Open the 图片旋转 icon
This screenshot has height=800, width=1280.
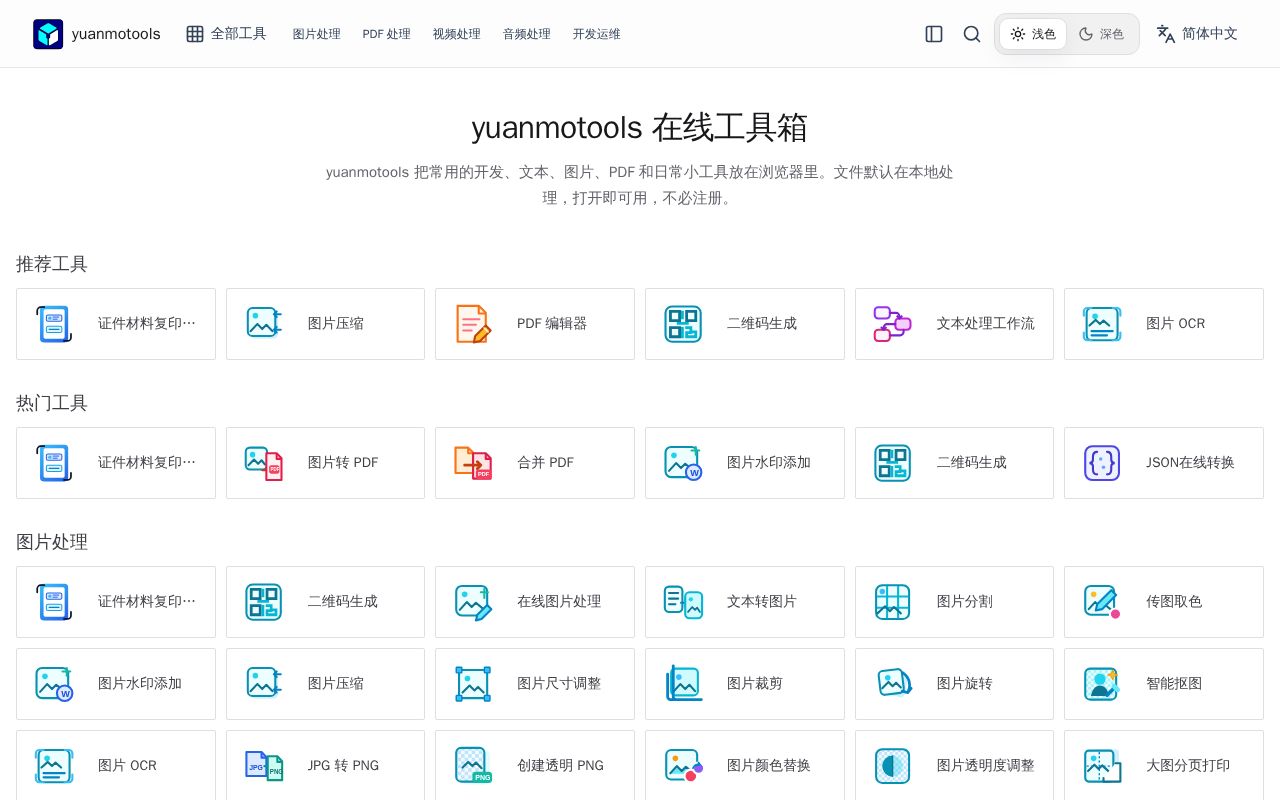click(x=893, y=684)
